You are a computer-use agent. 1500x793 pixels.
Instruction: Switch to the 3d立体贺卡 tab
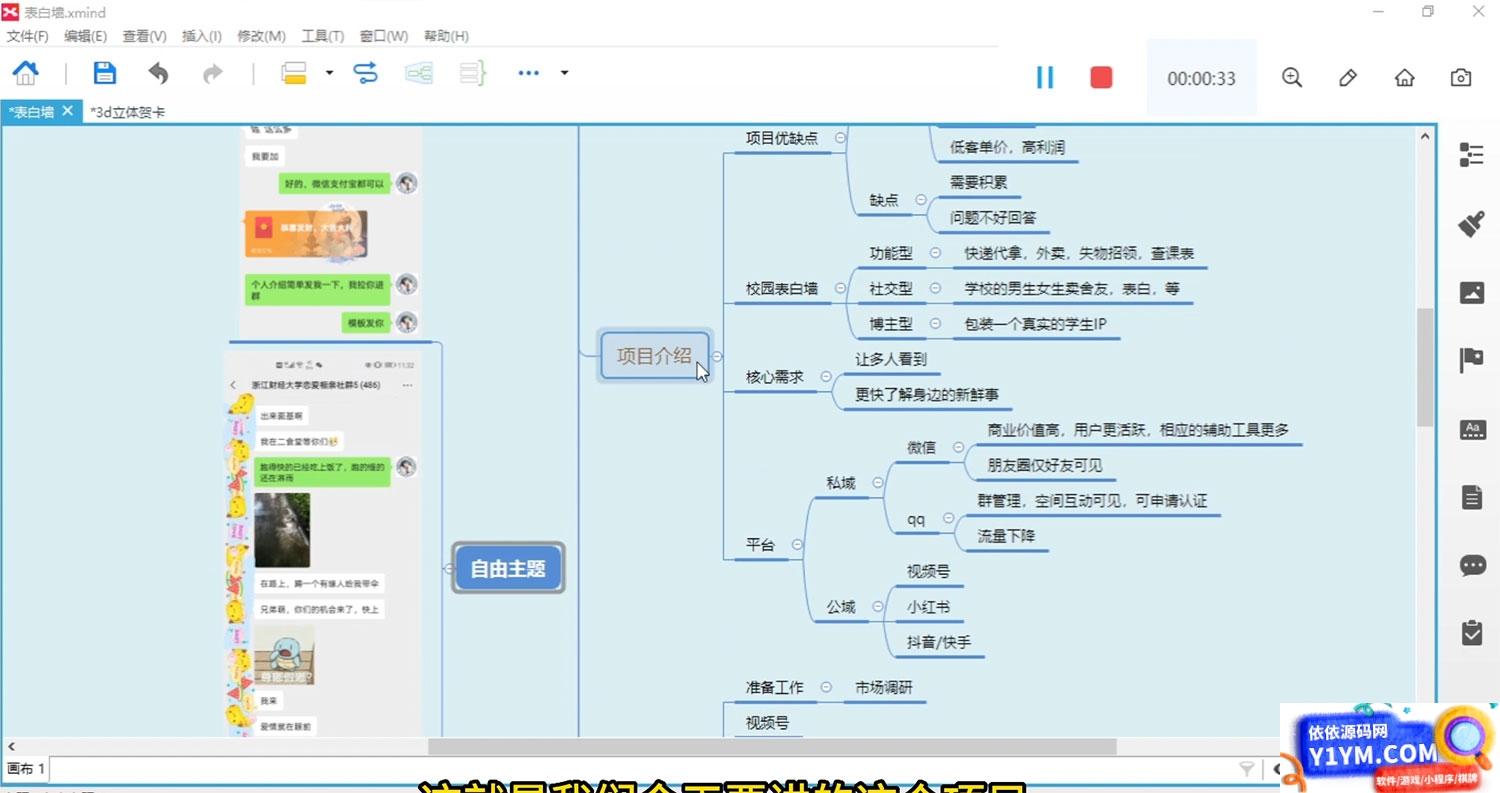coord(127,112)
